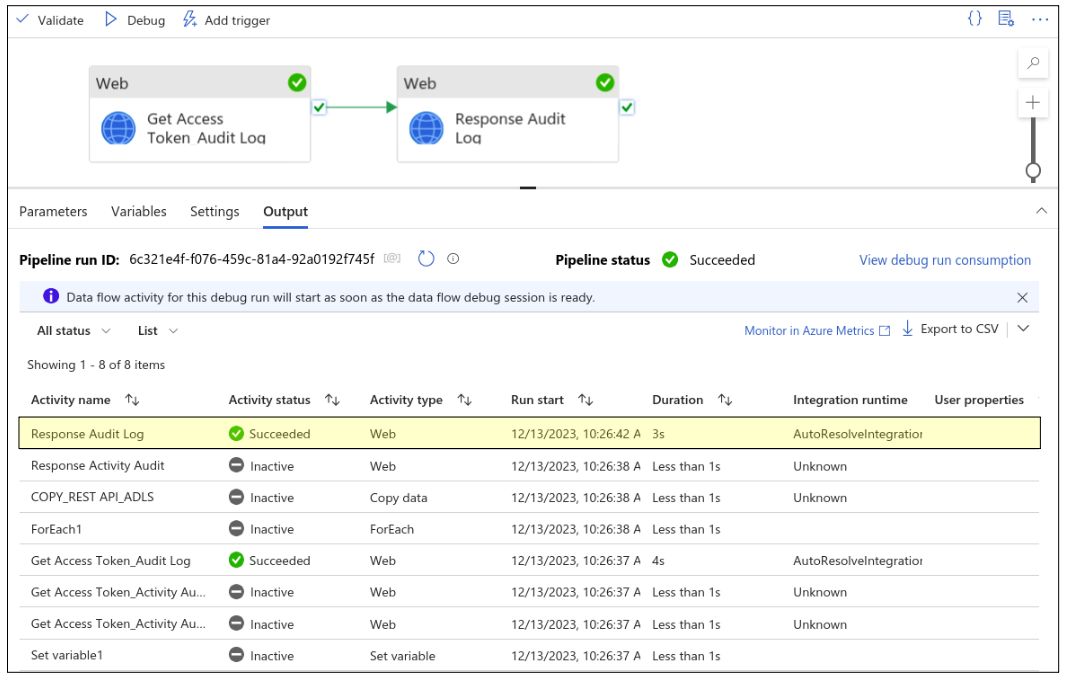1070x678 pixels.
Task: Click the canvas zoom slider handle
Action: 1033,171
